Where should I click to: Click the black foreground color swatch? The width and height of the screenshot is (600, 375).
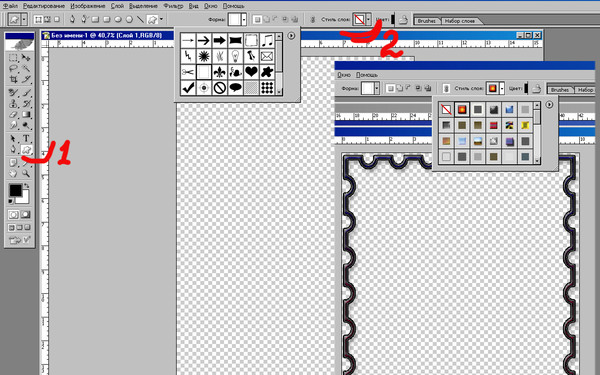pos(16,190)
